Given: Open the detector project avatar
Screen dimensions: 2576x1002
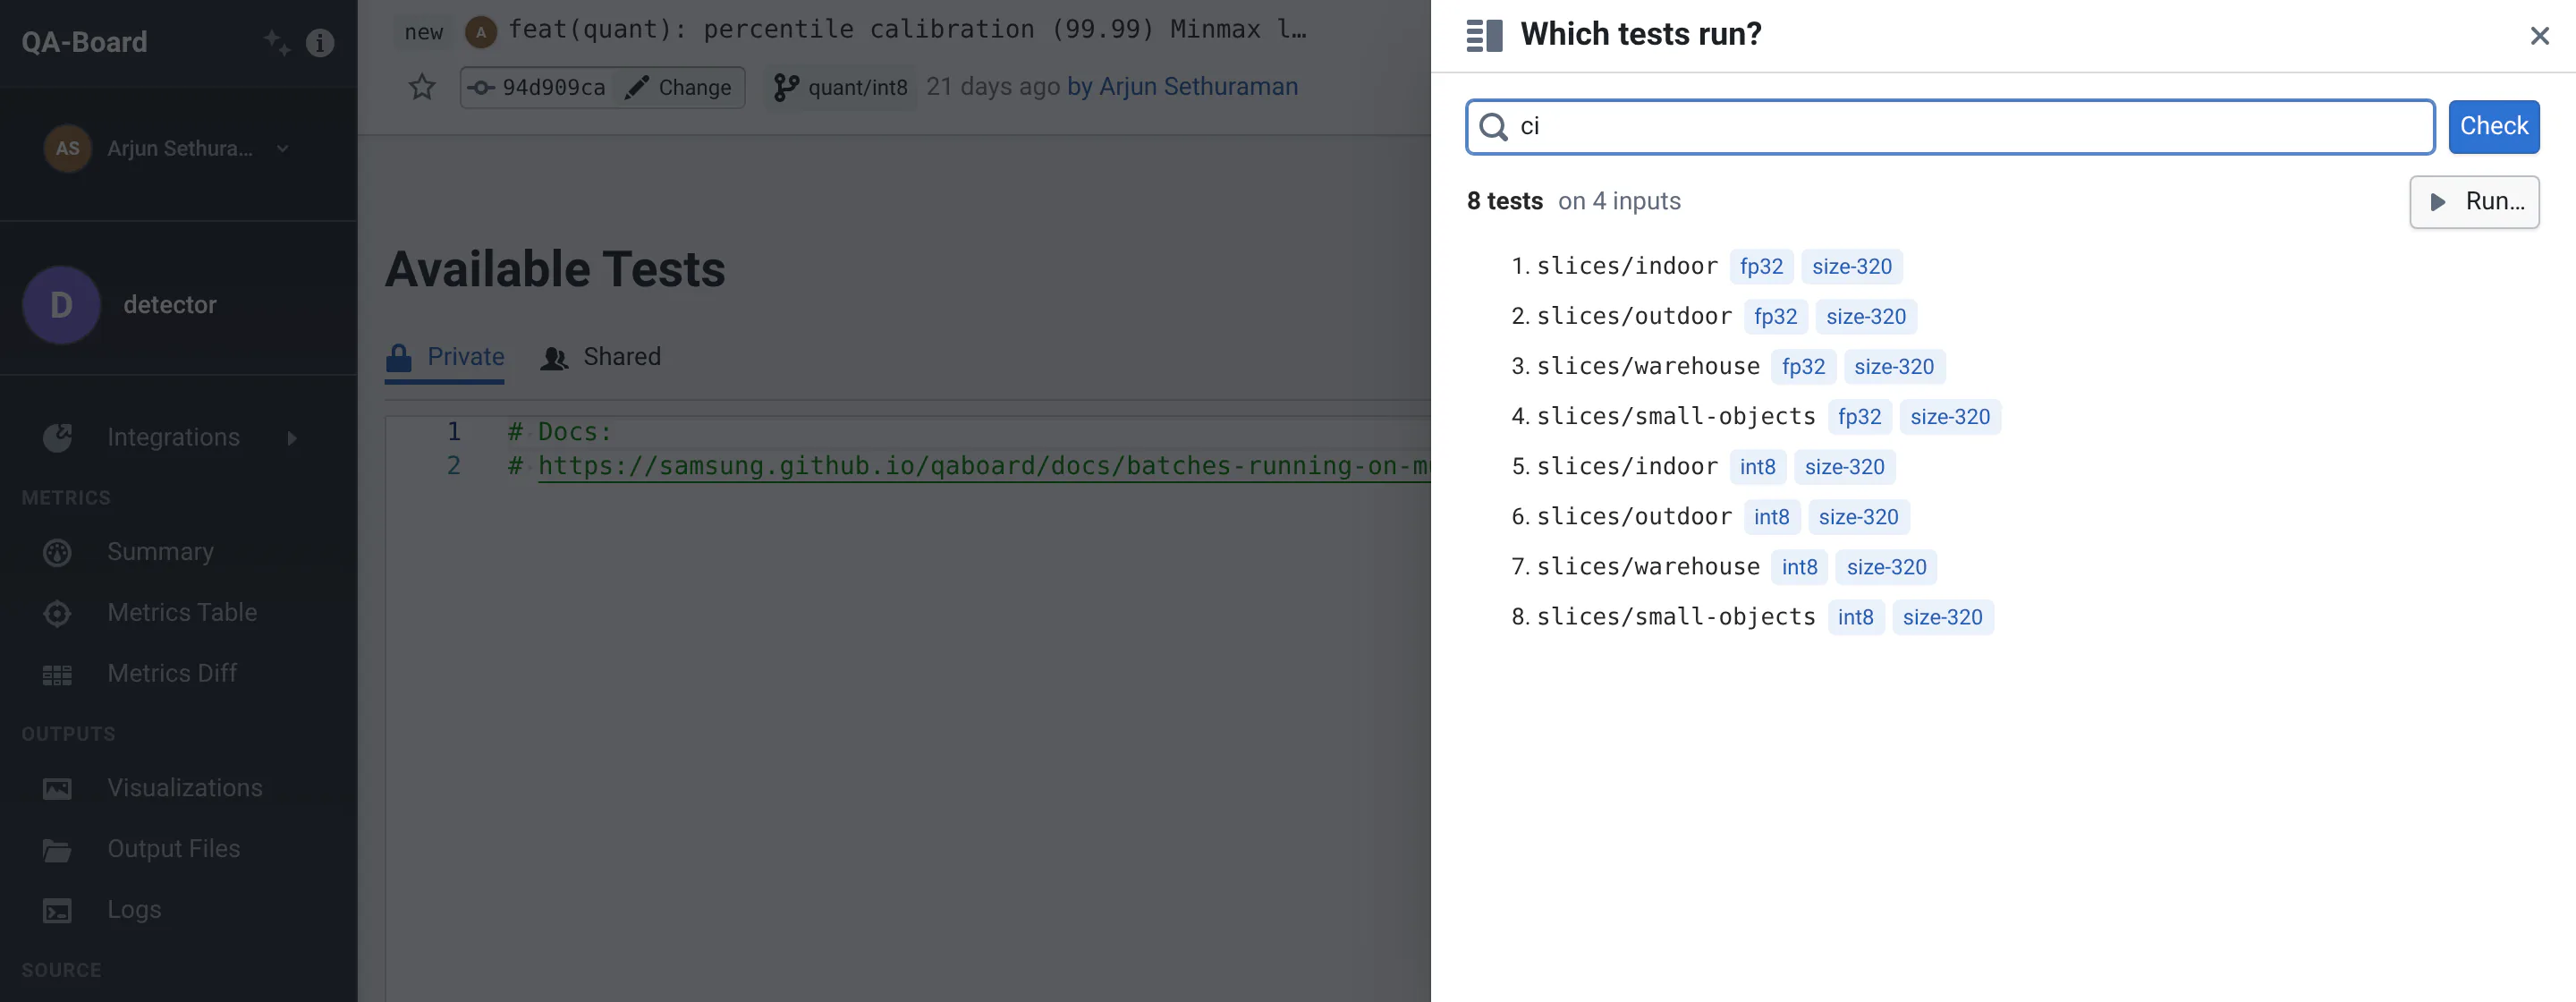Looking at the screenshot, I should pyautogui.click(x=61, y=305).
